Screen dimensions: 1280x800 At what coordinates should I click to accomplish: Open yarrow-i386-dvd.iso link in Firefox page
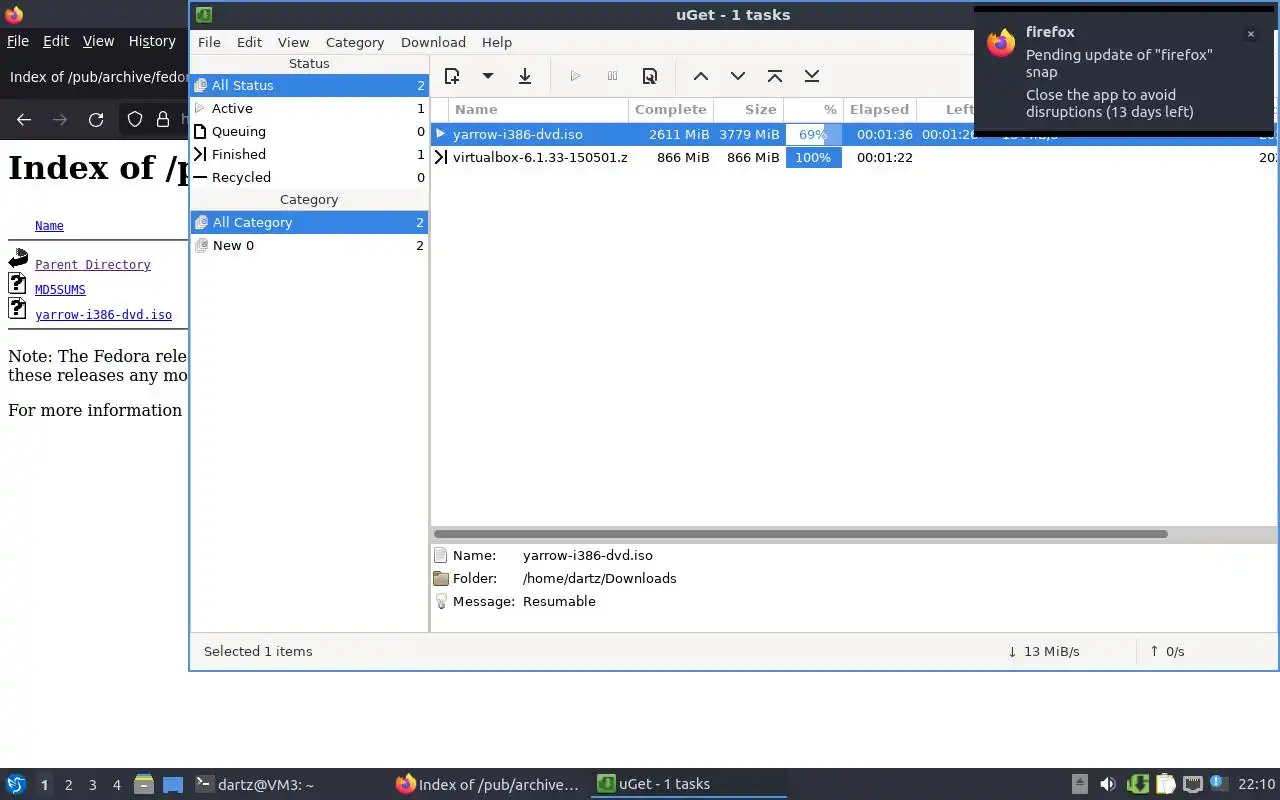click(x=103, y=315)
